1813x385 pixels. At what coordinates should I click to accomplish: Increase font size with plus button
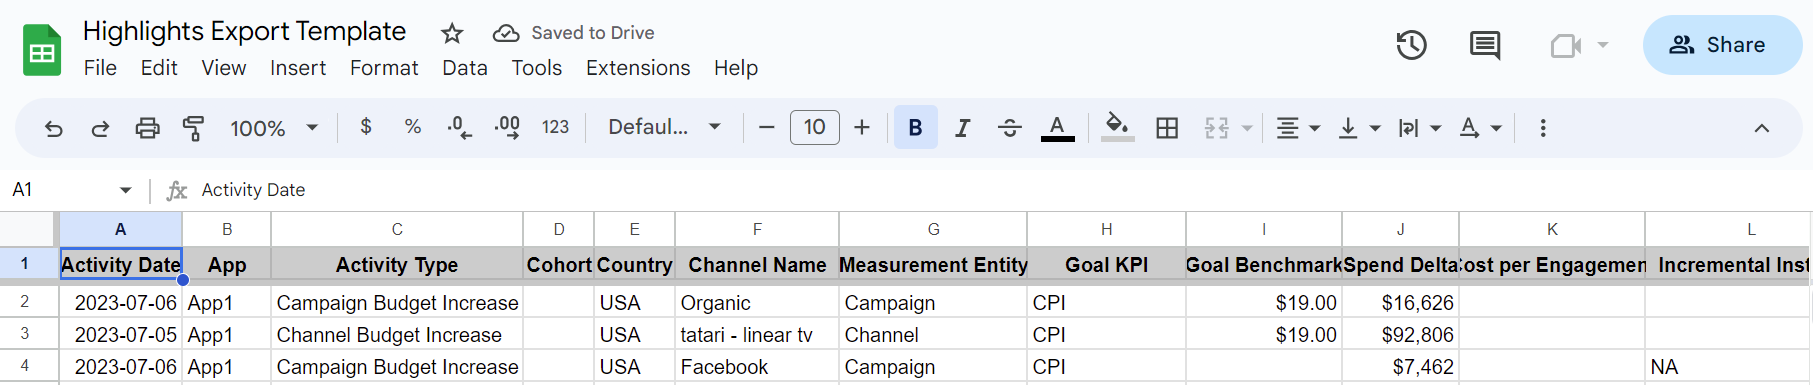[x=862, y=127]
